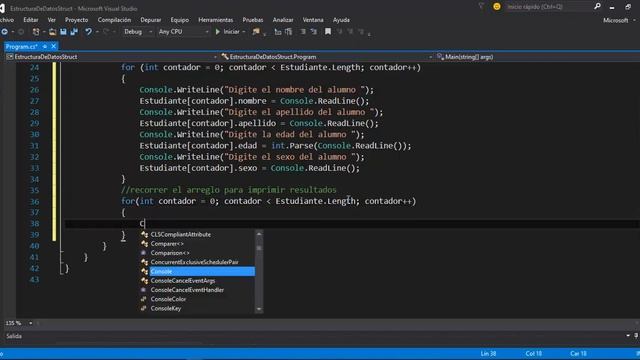Open the Any CPU platform dropdown
The image size is (640, 360).
point(183,31)
